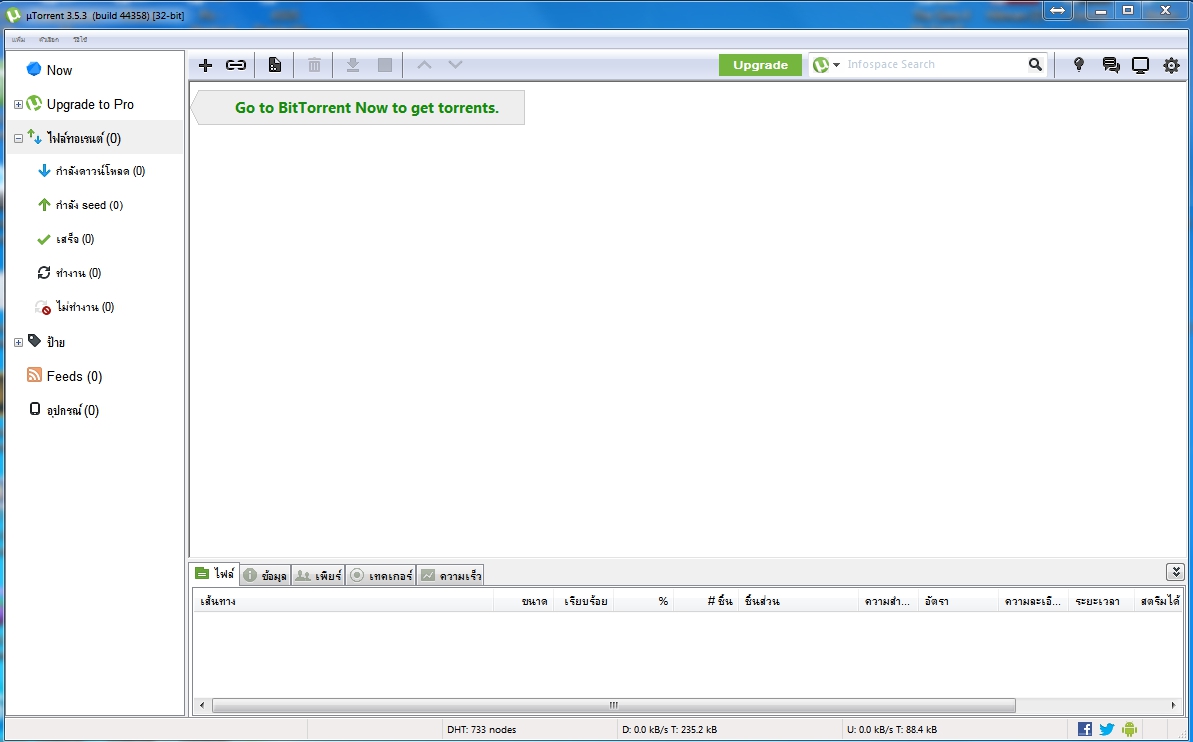Viewport: 1193px width, 742px height.
Task: Click the เส้นทาง path column header
Action: pos(342,601)
